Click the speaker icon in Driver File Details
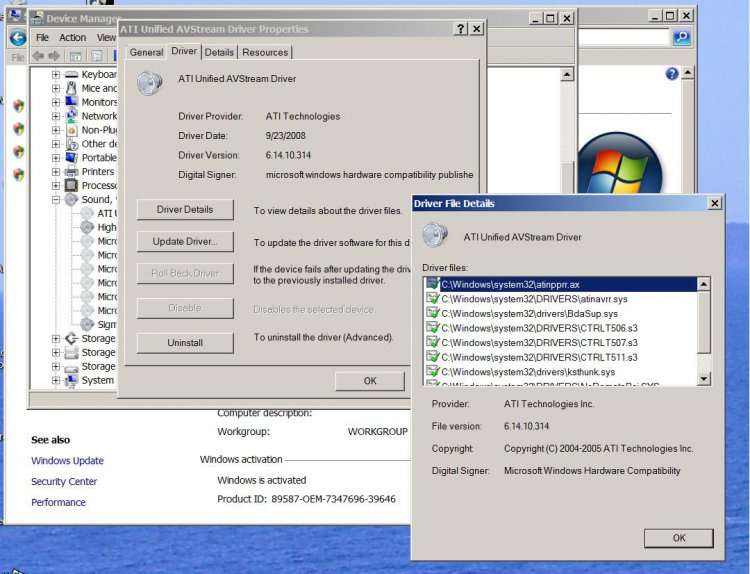This screenshot has width=750, height=574. [435, 234]
